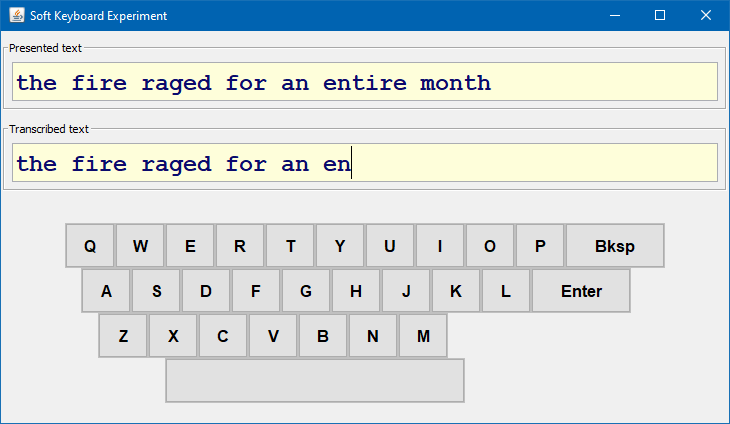Tap the N key in the bottom row
Image resolution: width=730 pixels, height=424 pixels.
tap(373, 336)
